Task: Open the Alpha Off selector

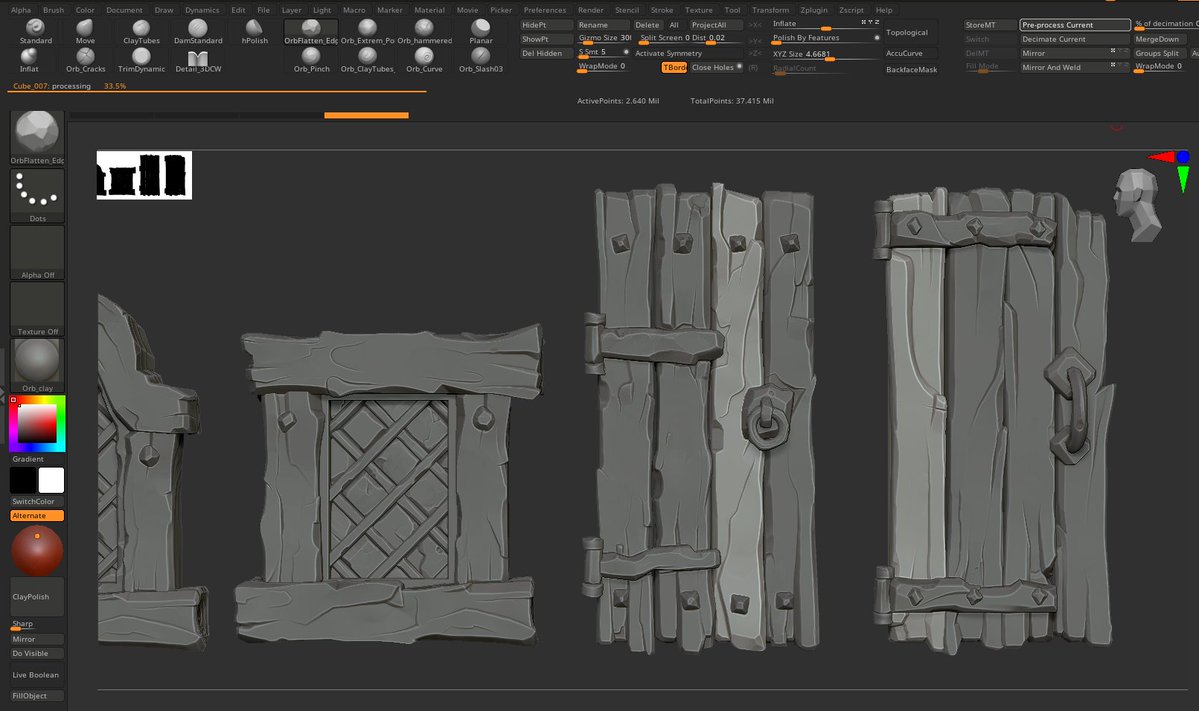Action: (37, 252)
